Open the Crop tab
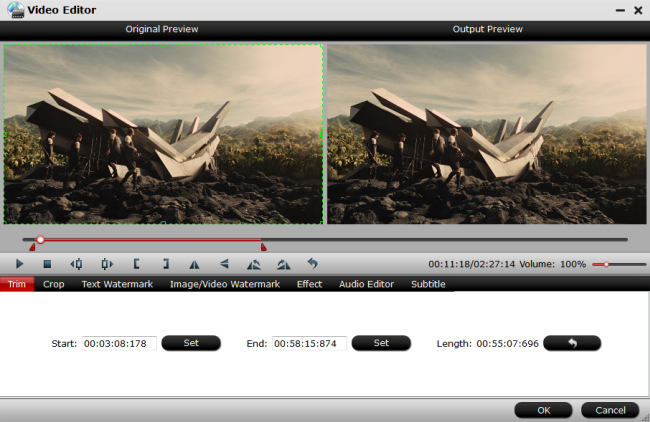Screen dimensions: 650x422 (53, 284)
